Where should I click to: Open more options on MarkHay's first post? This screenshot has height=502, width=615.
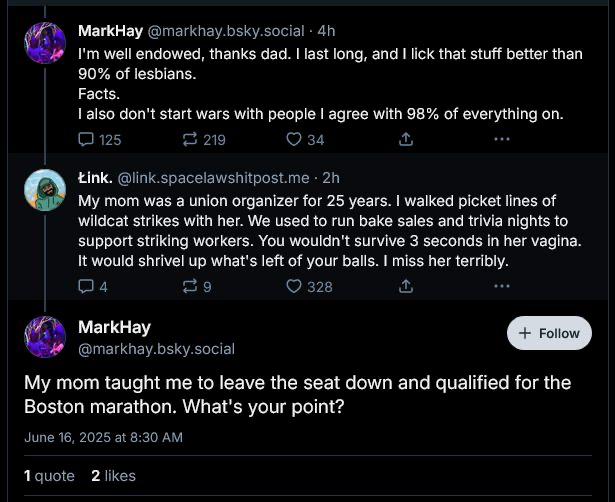502,140
